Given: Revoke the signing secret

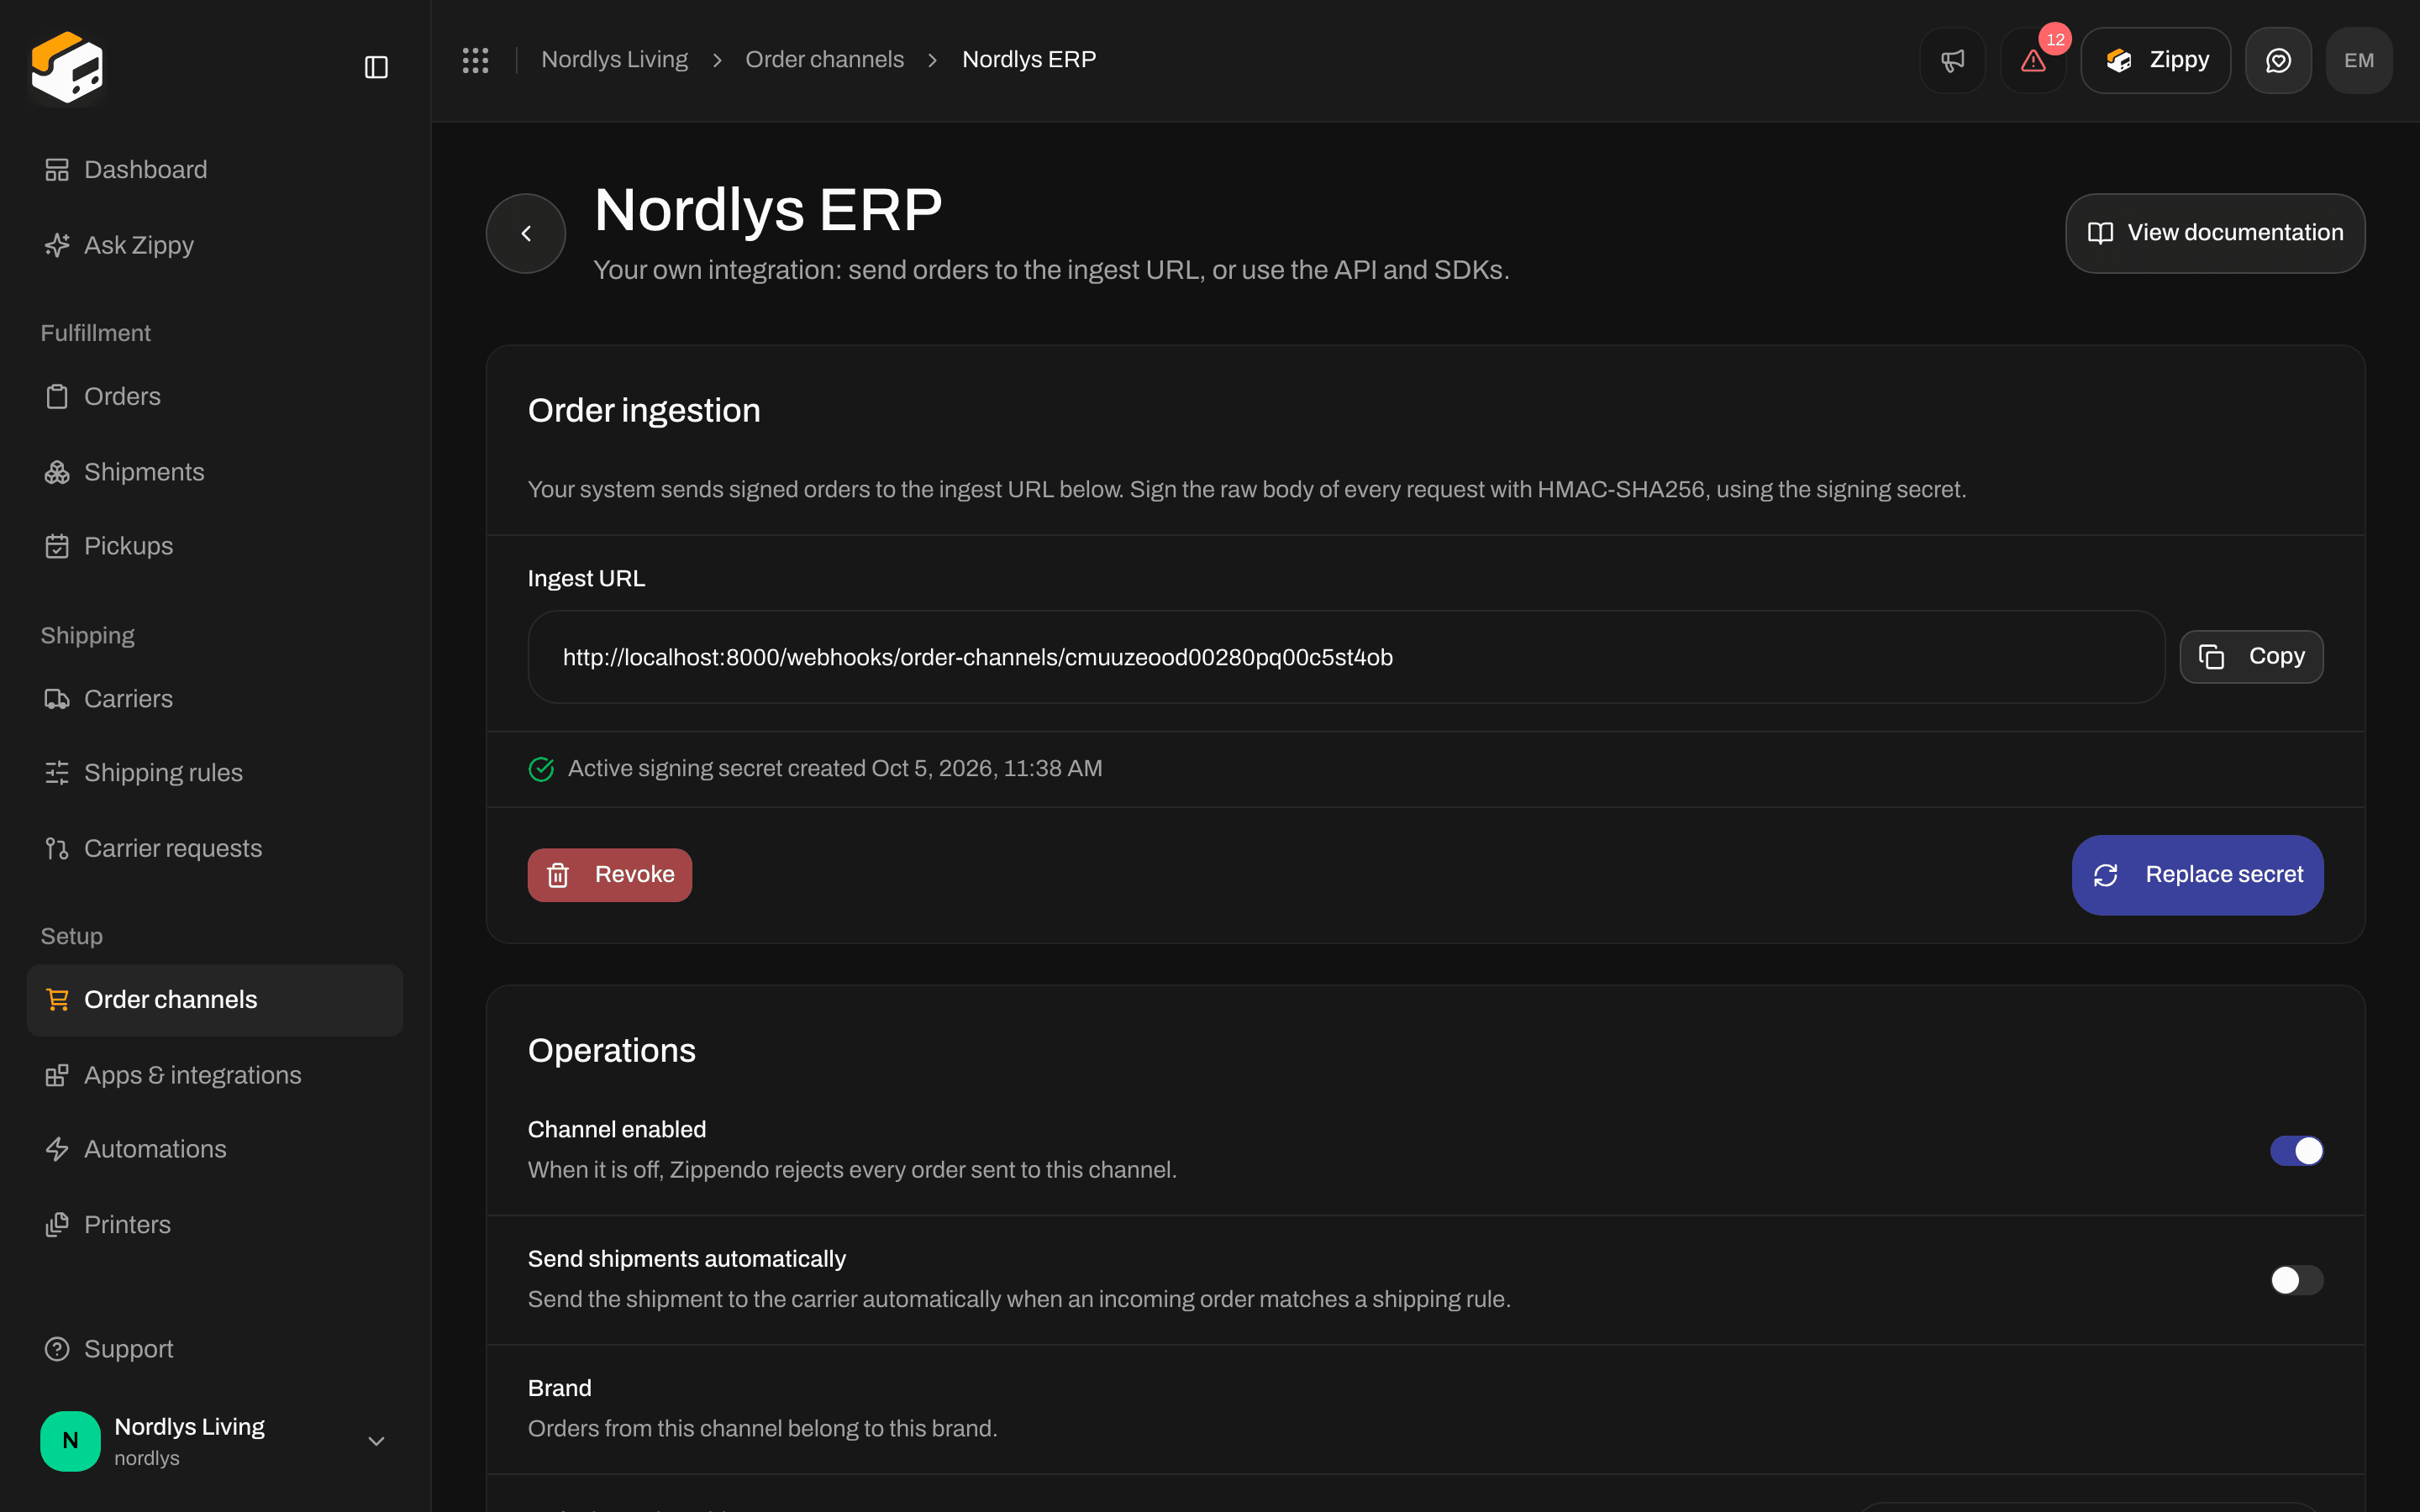Looking at the screenshot, I should [610, 875].
